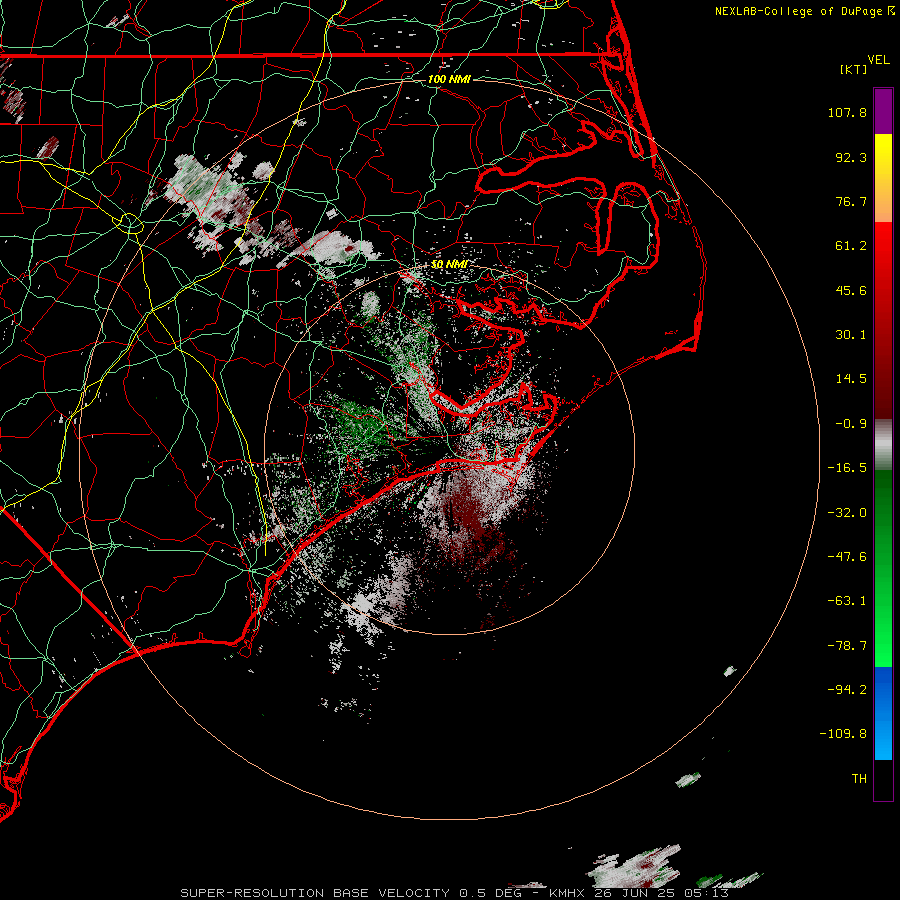The height and width of the screenshot is (900, 900).
Task: Click the Super-Resolution Base Velocity caption
Action: (x=455, y=893)
